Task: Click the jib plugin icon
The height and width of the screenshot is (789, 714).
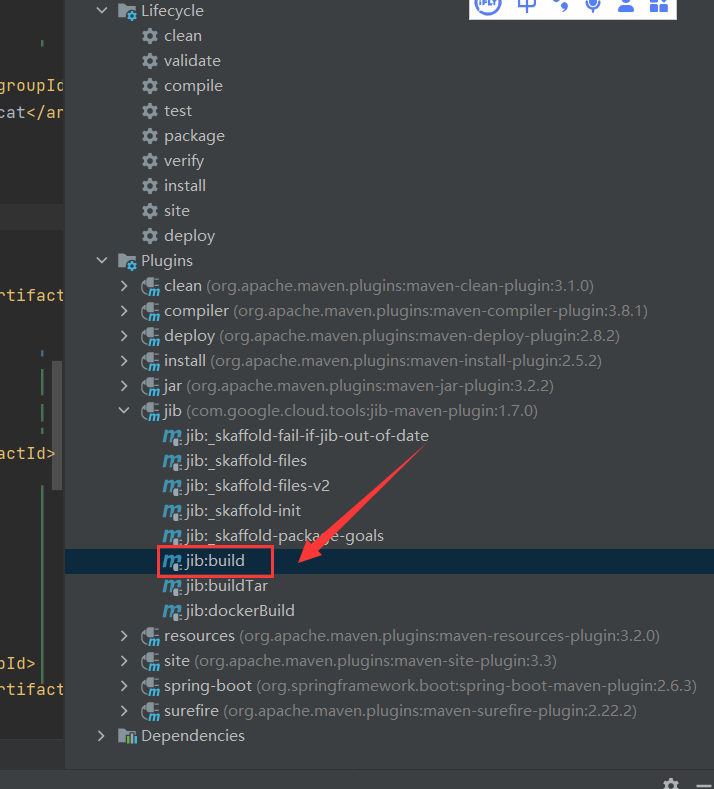Action: (x=150, y=411)
